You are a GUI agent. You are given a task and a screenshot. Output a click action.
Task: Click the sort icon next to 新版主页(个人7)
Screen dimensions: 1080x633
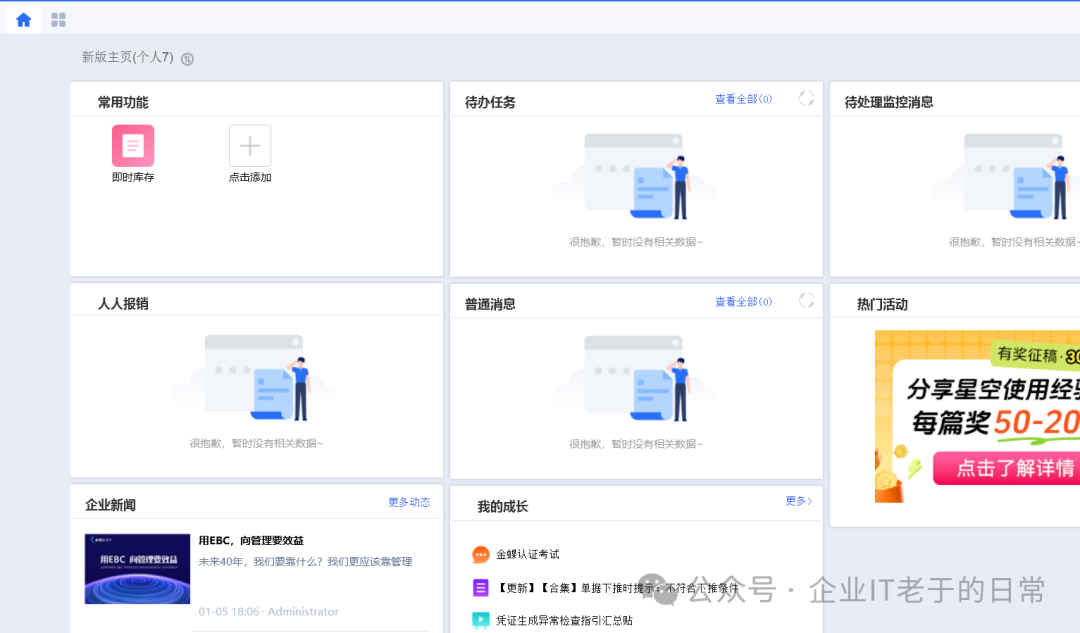[186, 58]
